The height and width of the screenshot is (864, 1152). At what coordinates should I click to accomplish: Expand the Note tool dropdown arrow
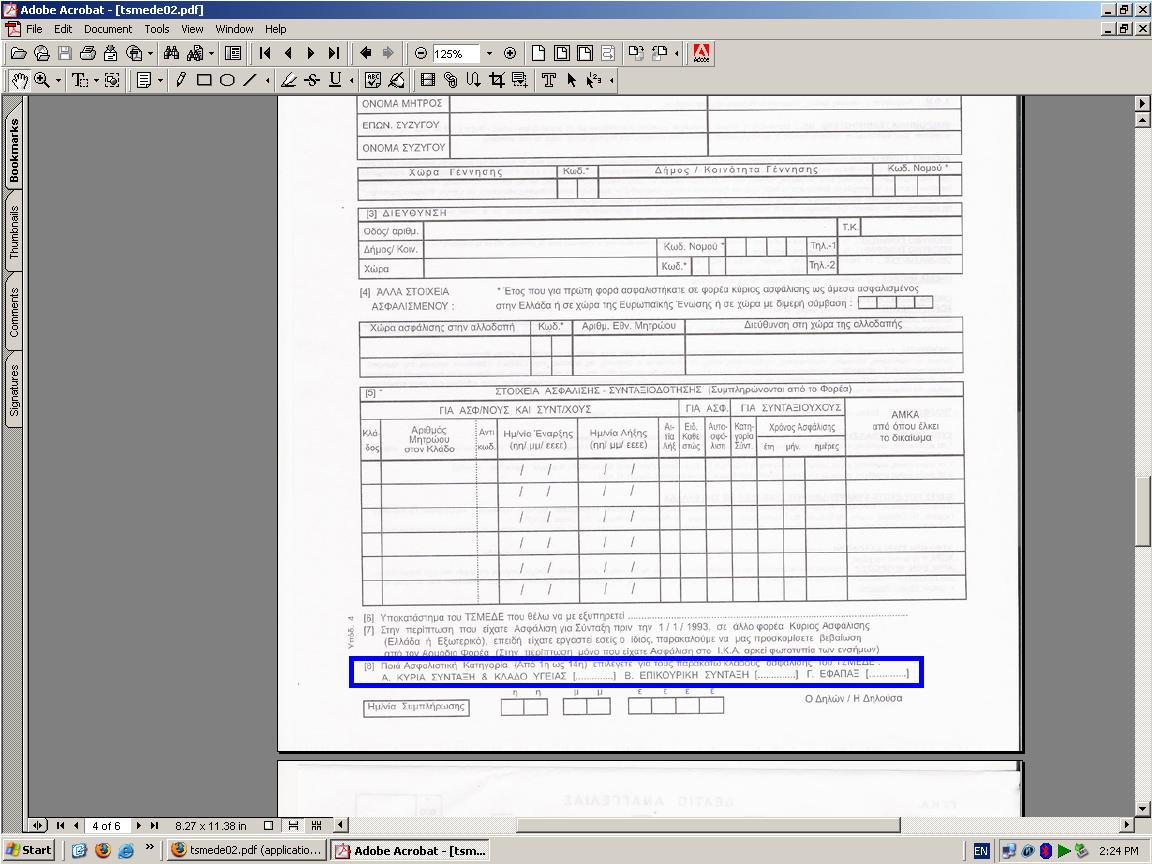point(160,80)
